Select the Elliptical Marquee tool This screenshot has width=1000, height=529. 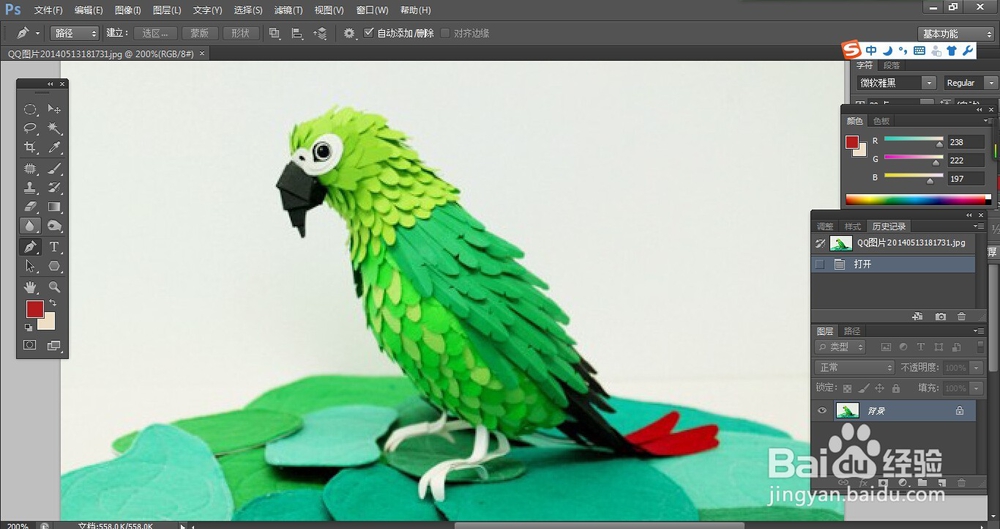(x=30, y=109)
